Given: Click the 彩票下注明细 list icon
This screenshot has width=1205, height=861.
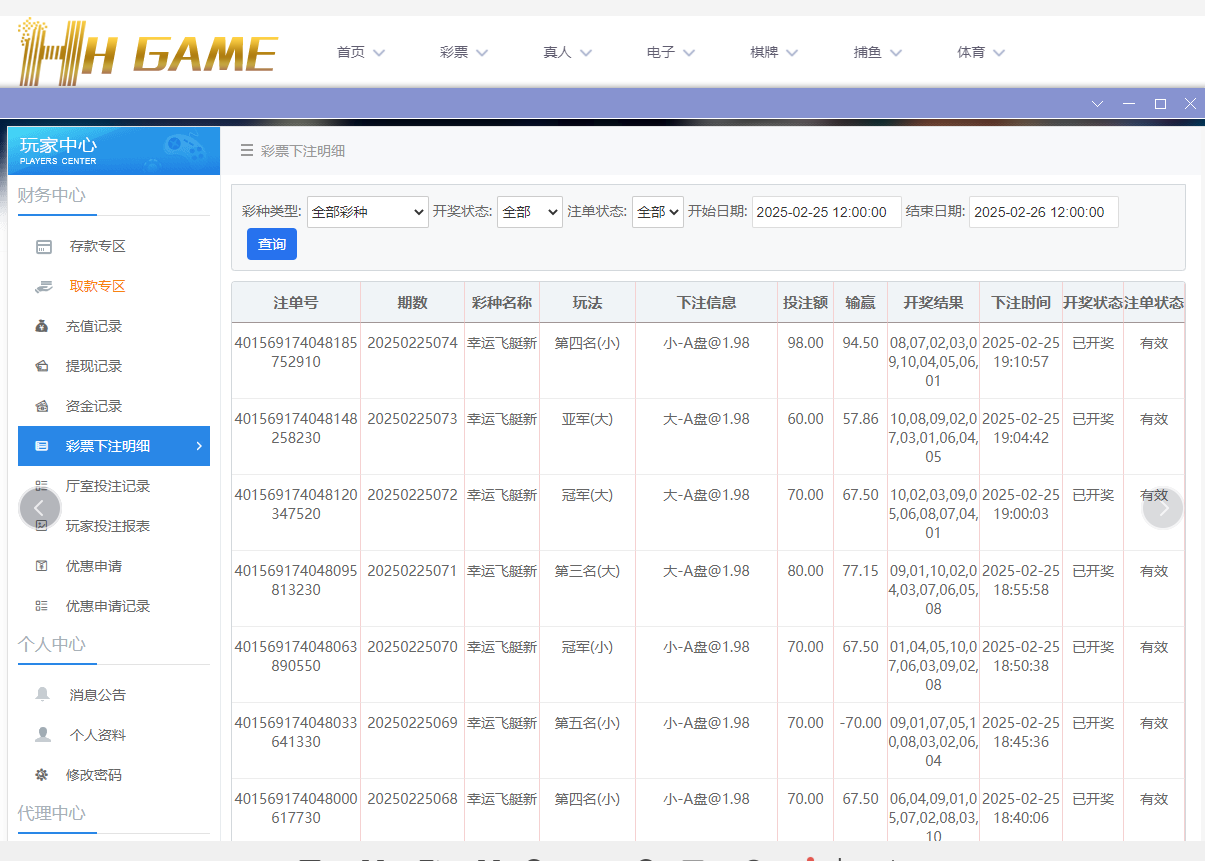Looking at the screenshot, I should coord(43,446).
